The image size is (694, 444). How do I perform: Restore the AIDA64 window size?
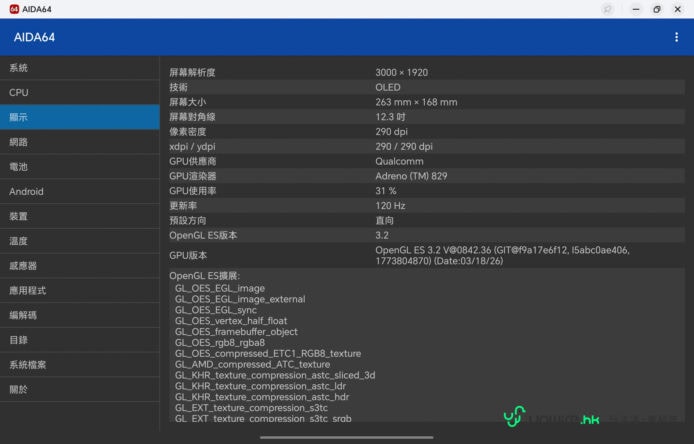point(657,9)
